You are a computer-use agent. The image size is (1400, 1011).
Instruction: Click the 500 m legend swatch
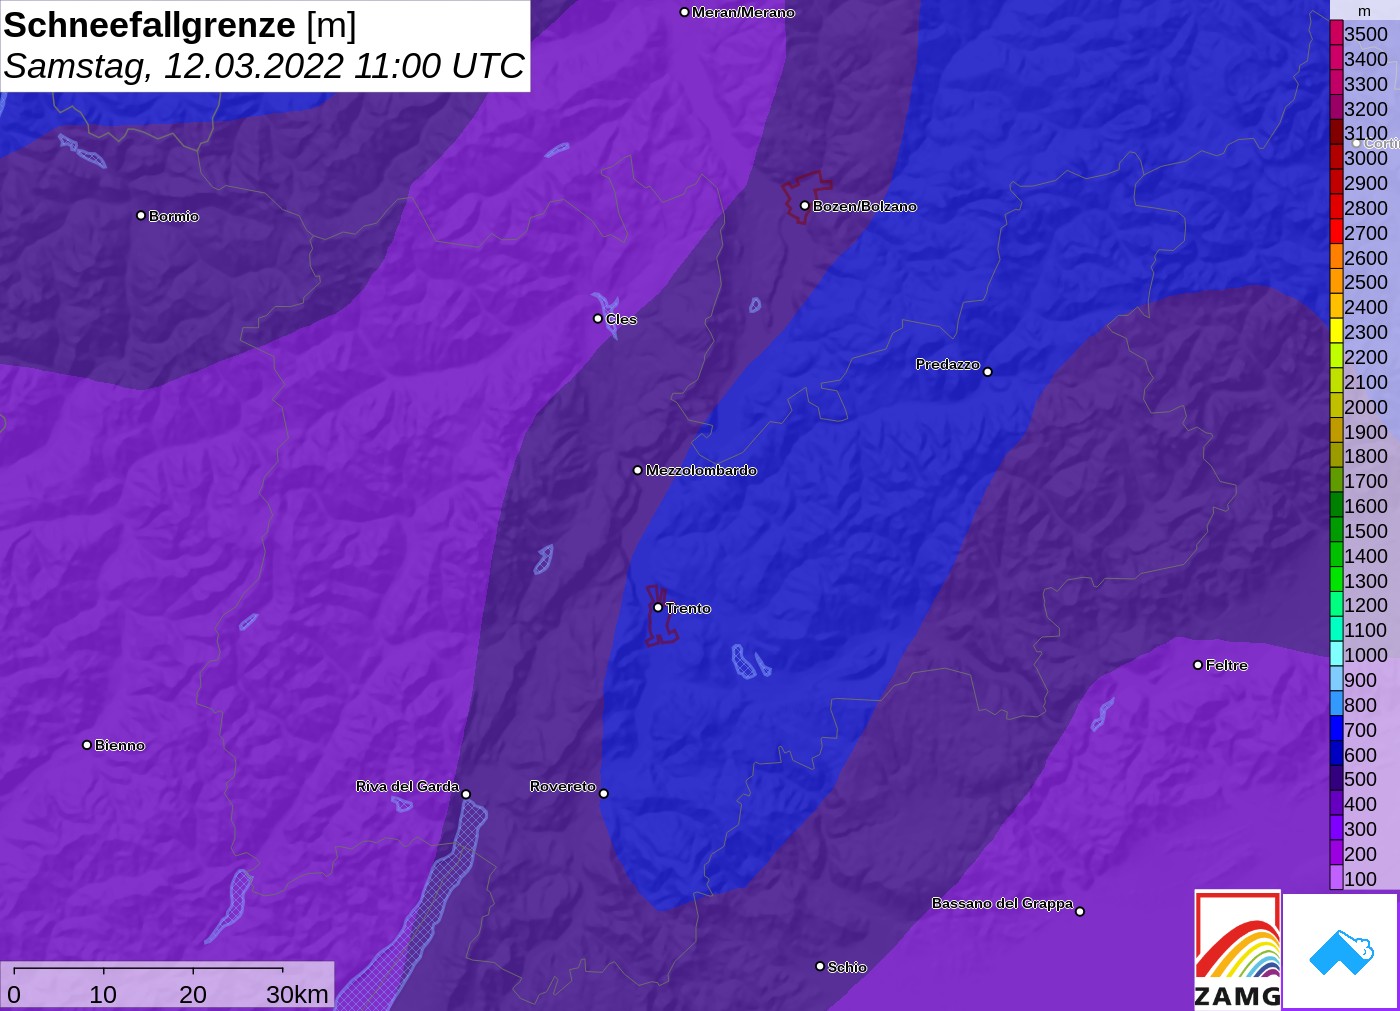1336,778
